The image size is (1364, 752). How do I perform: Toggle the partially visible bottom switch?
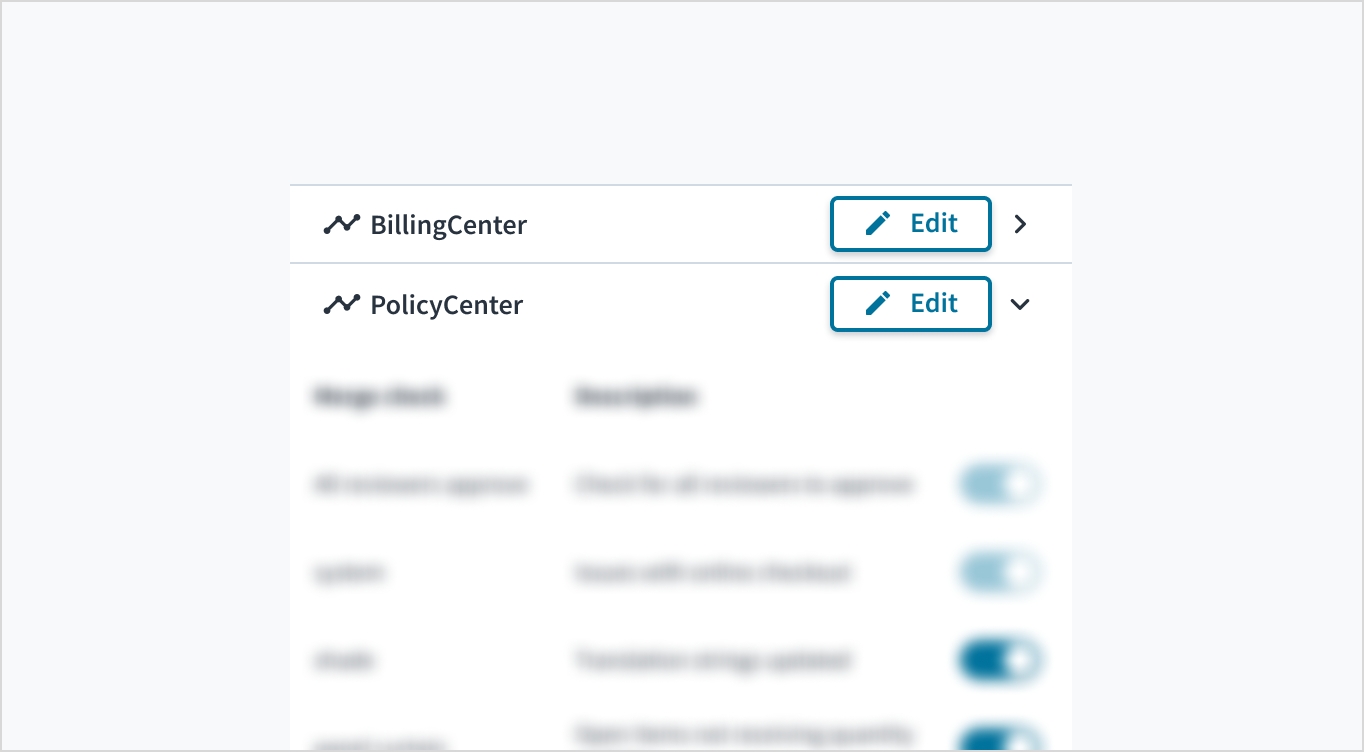click(1000, 740)
